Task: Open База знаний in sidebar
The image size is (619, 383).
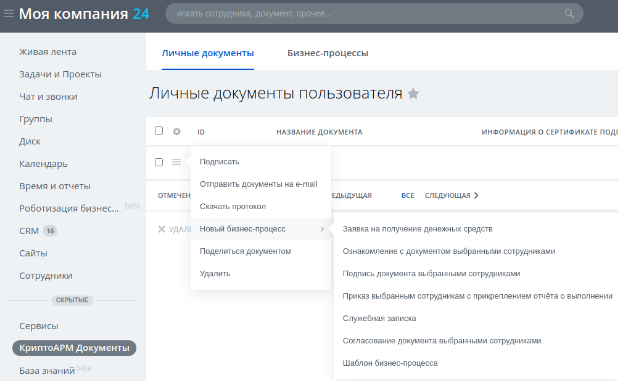Action: [47, 371]
